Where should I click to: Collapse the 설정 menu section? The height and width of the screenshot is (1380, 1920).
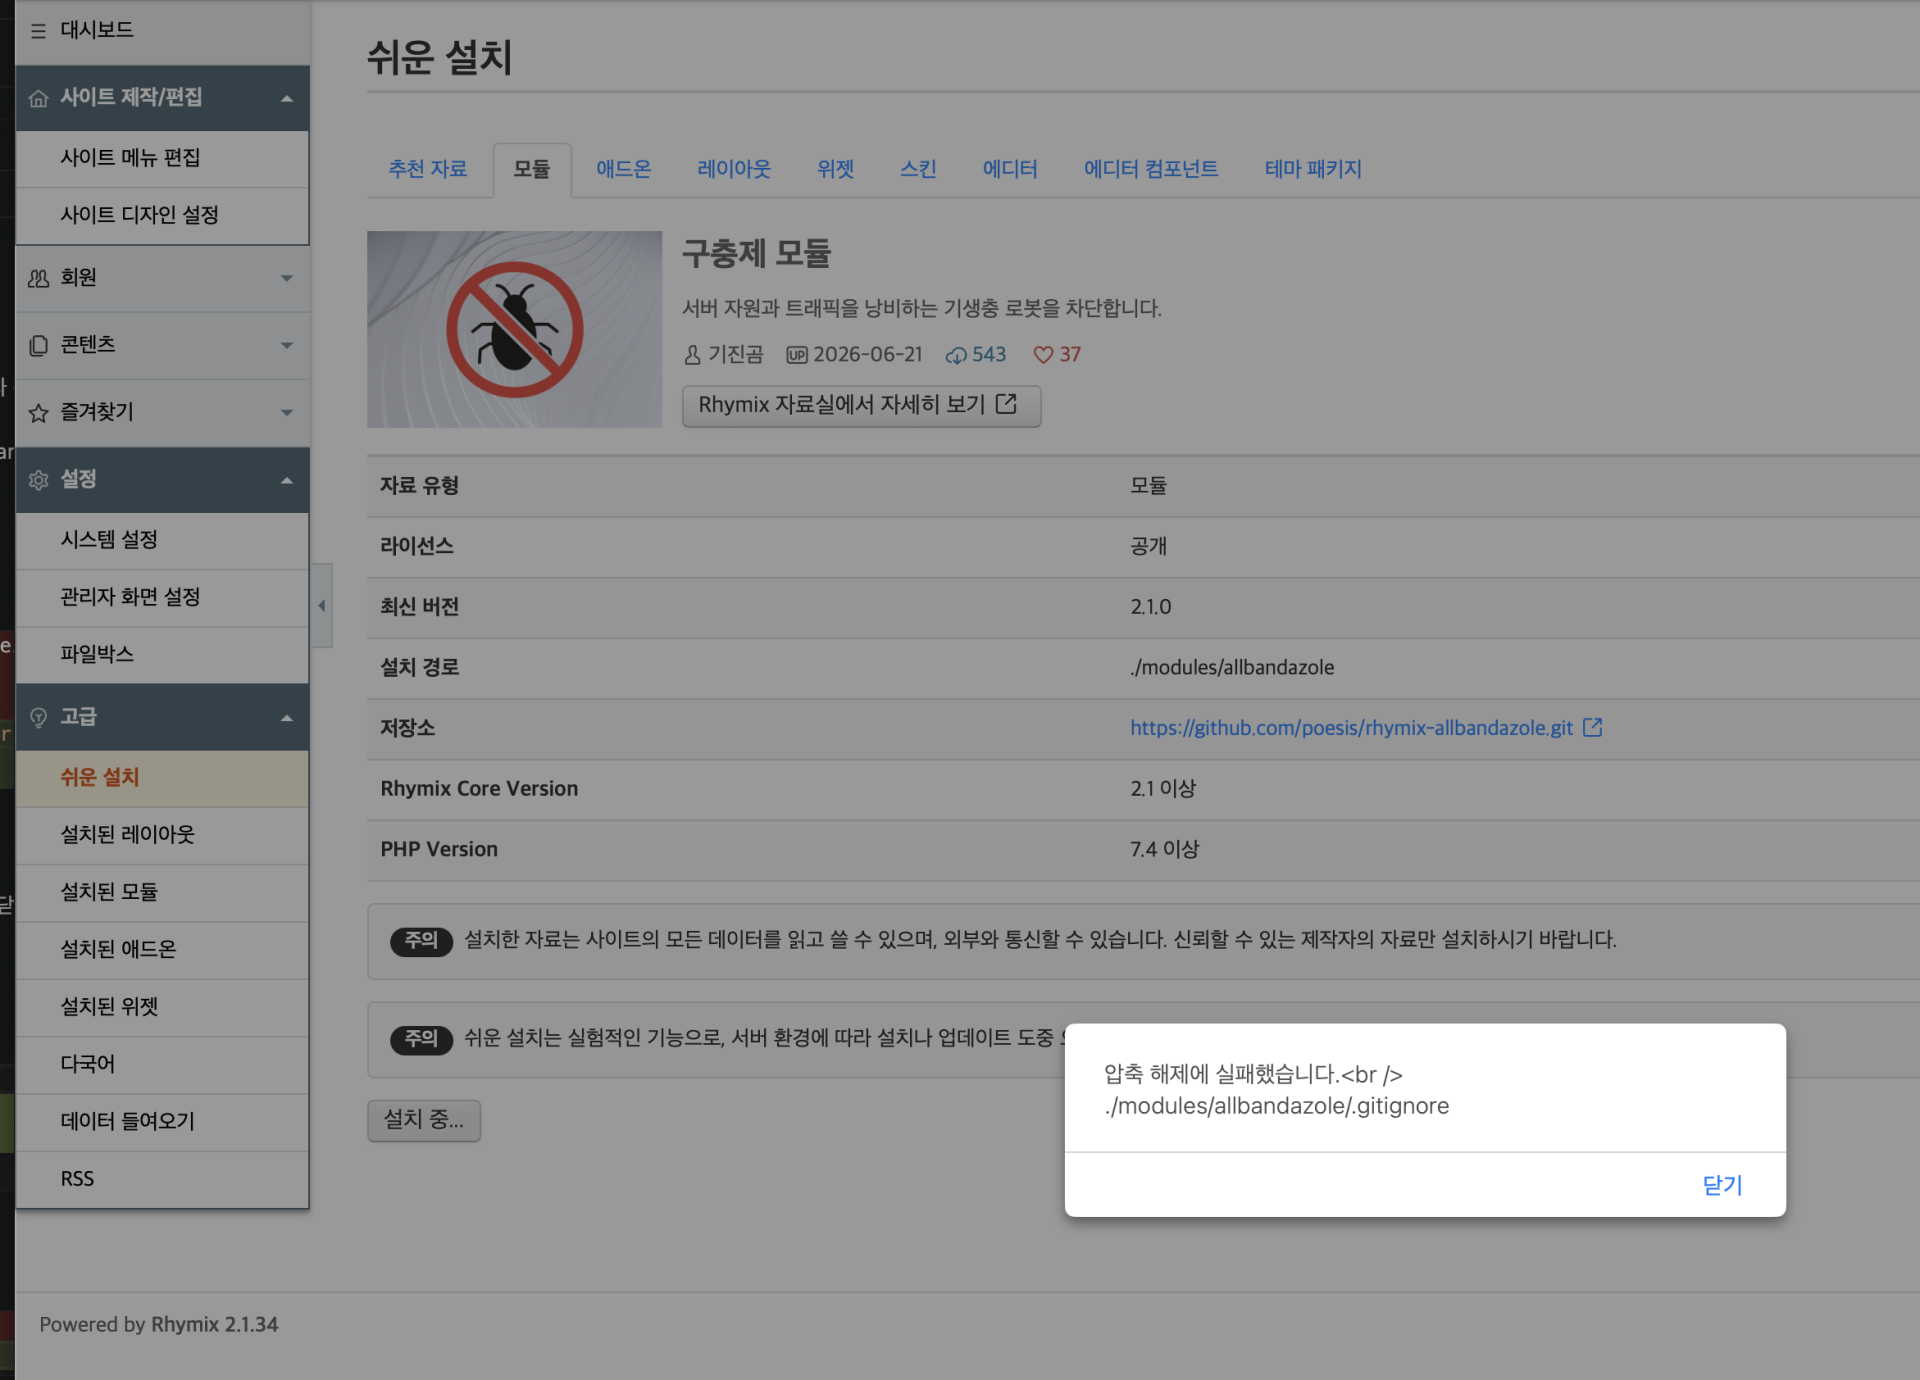pos(287,480)
